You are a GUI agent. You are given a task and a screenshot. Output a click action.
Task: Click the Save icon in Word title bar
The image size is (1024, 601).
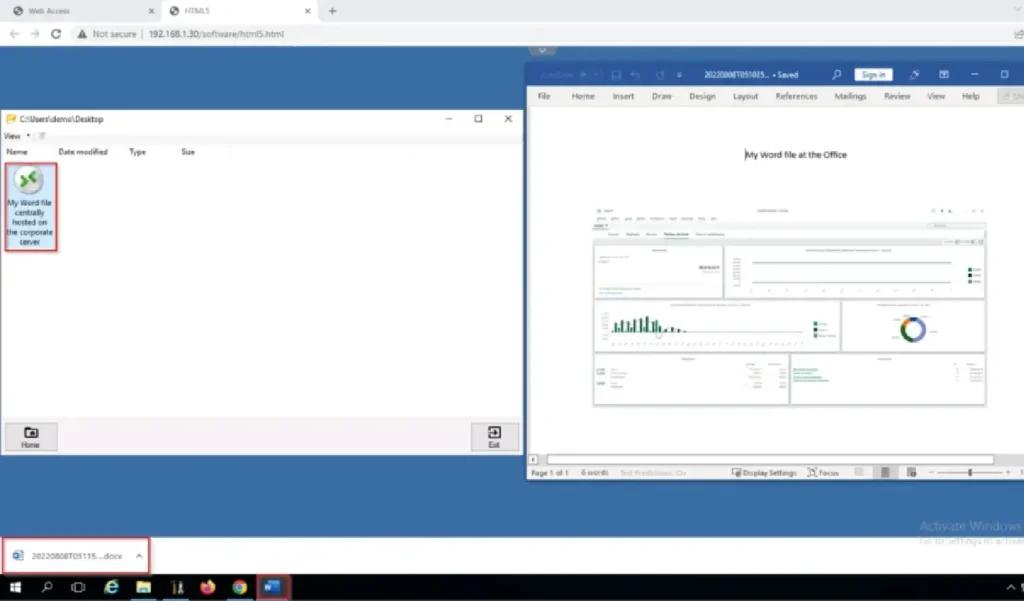616,75
